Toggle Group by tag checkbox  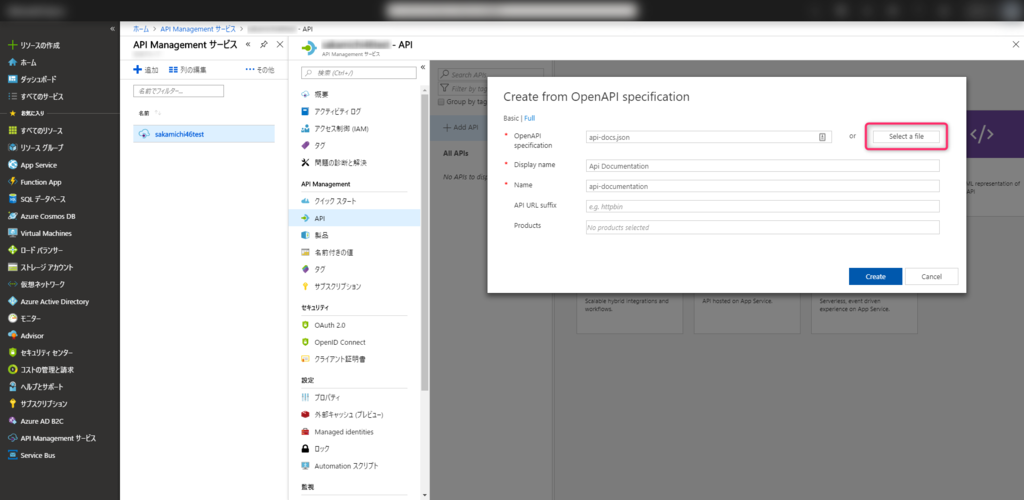click(x=442, y=101)
